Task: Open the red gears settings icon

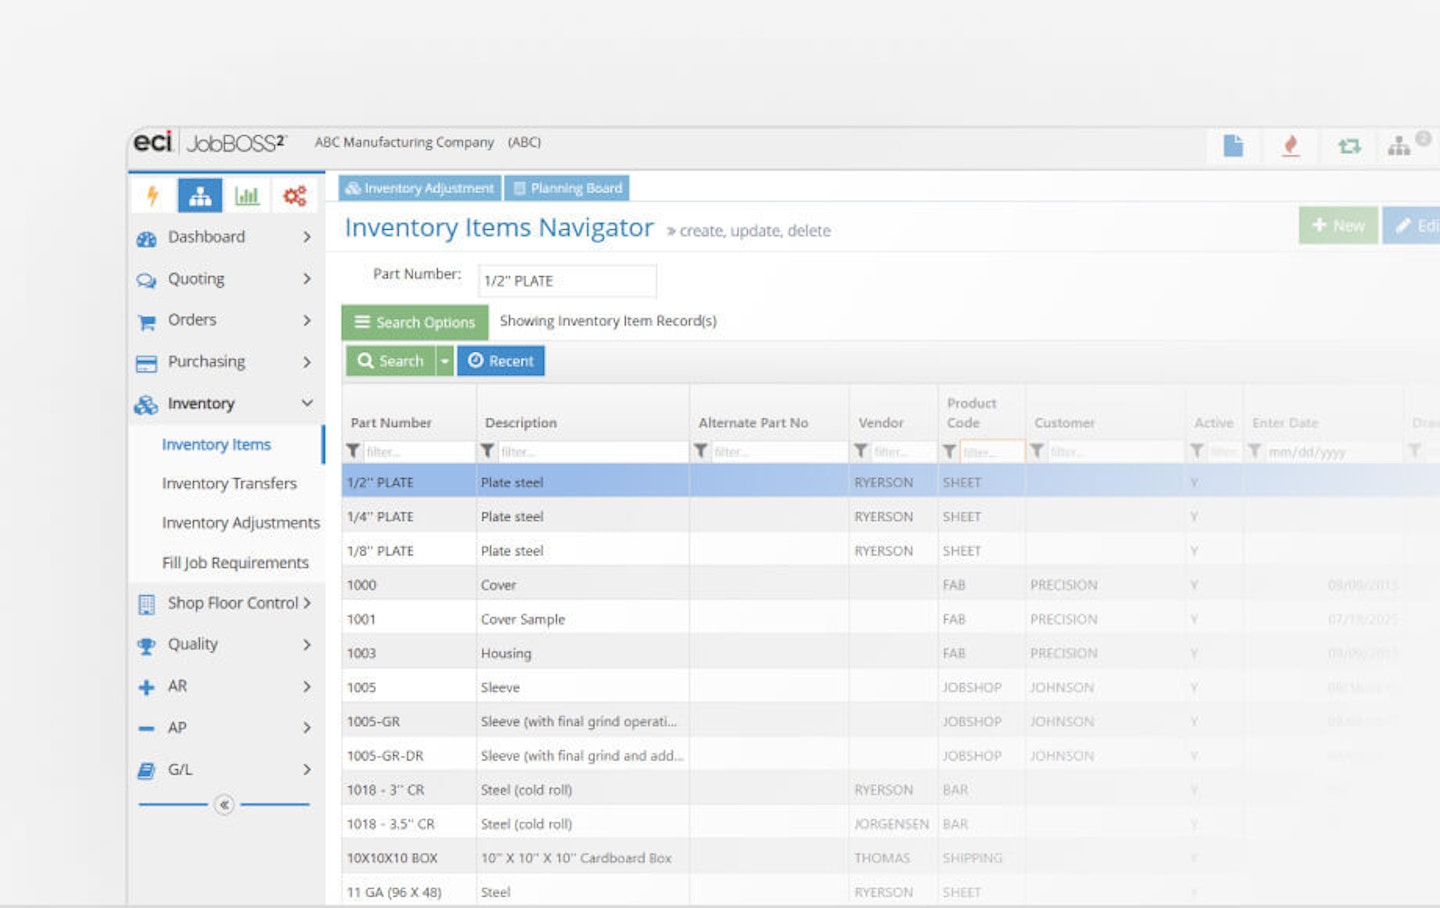Action: pos(294,196)
